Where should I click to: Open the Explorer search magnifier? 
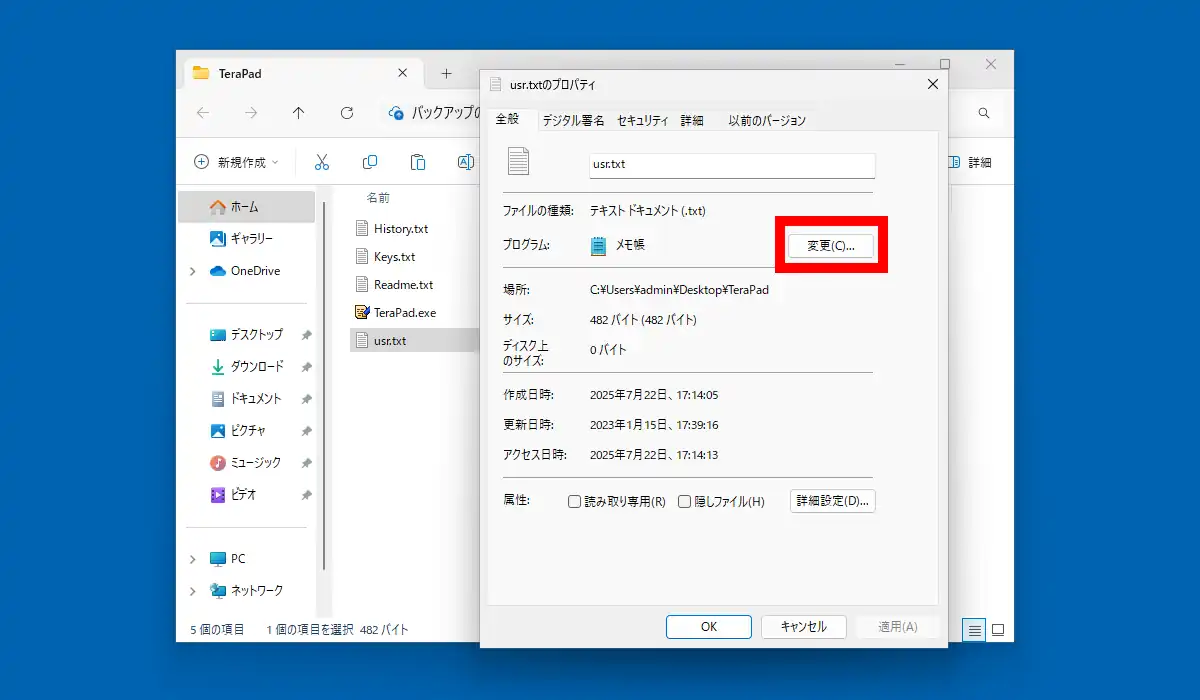984,113
